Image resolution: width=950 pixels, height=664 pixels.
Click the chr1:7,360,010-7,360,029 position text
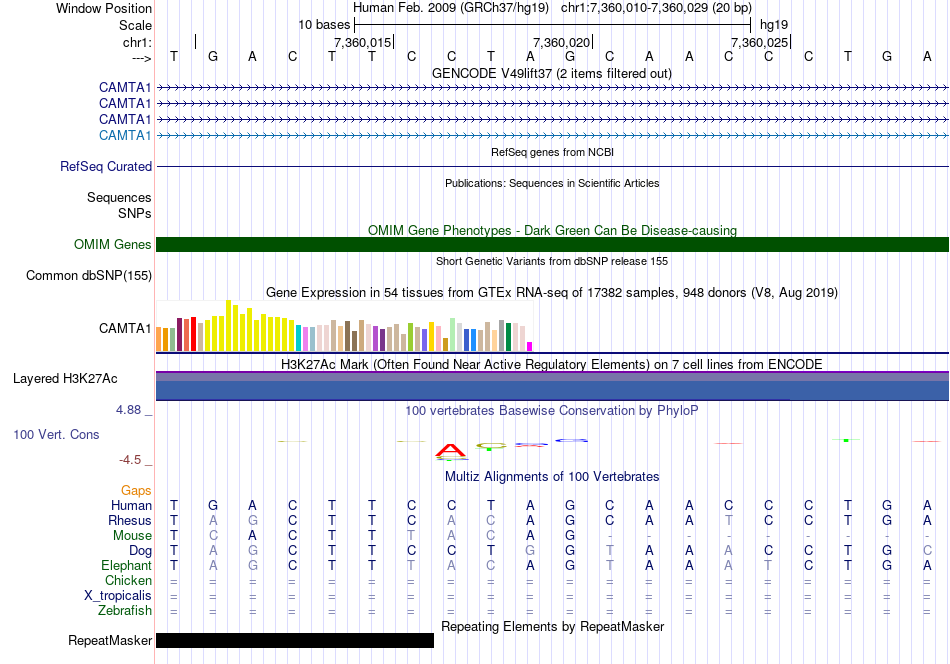656,8
